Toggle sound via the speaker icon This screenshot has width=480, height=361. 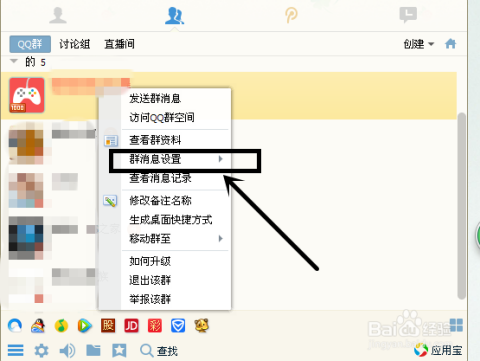(67, 351)
